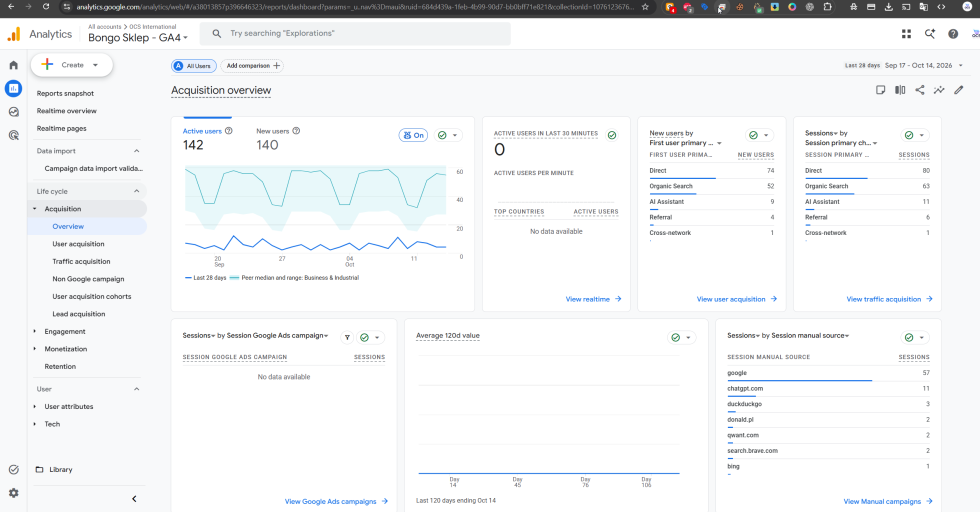Open the Home icon in left rail
The height and width of the screenshot is (512, 980).
coord(14,65)
